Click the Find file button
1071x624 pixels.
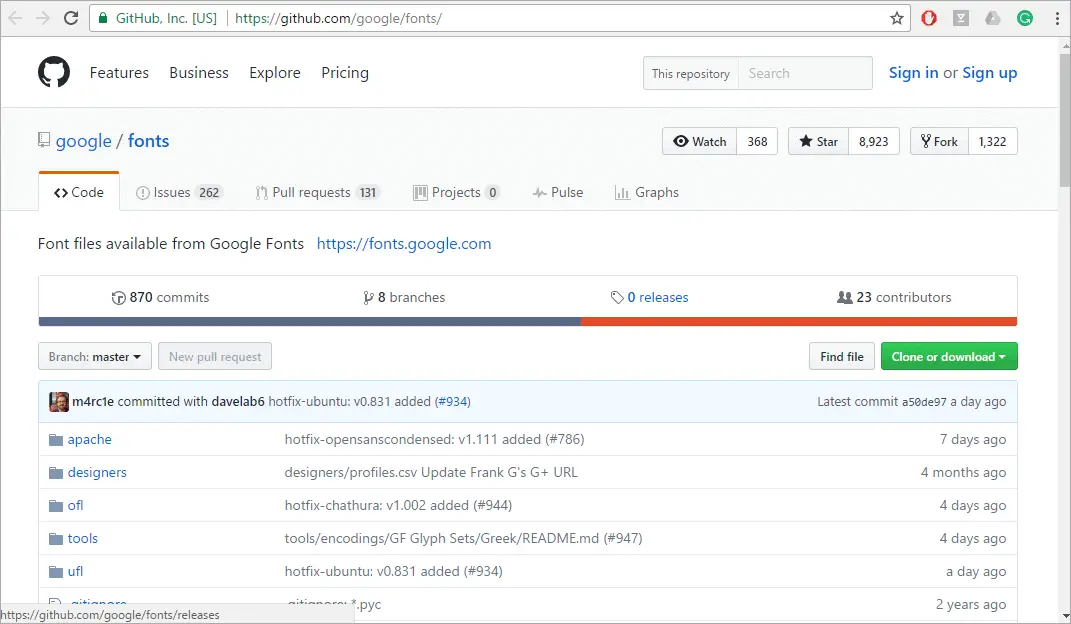point(842,356)
